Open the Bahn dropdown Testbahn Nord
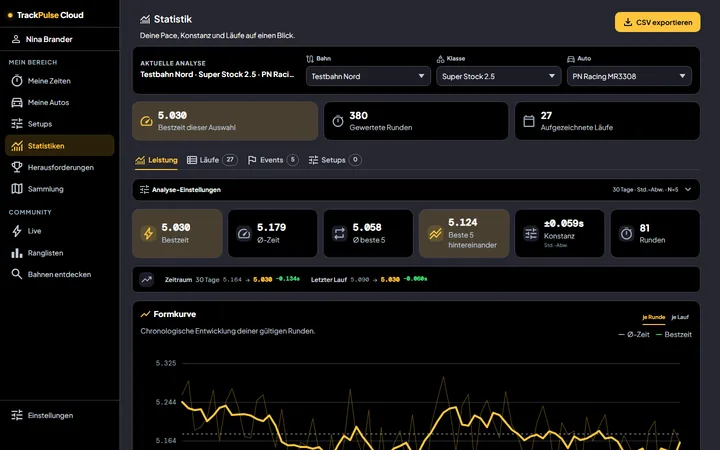Image resolution: width=720 pixels, height=450 pixels. tap(368, 76)
